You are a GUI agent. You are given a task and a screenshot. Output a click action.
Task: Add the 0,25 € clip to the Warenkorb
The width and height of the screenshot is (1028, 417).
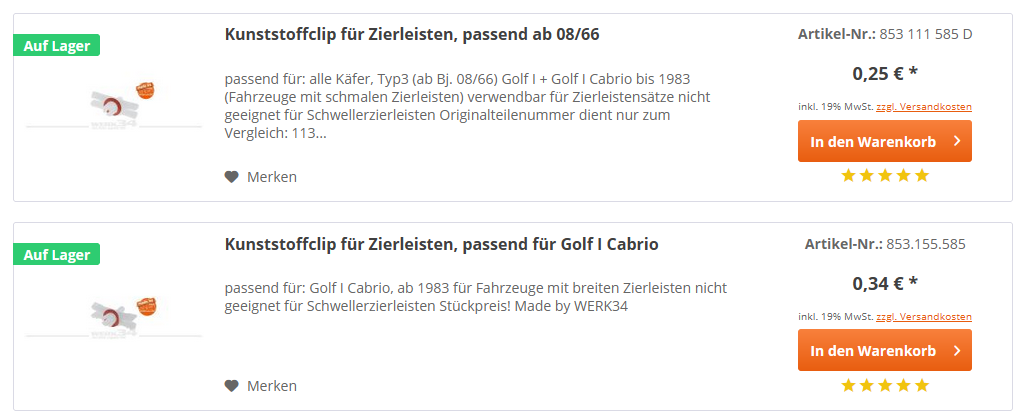pyautogui.click(x=884, y=142)
